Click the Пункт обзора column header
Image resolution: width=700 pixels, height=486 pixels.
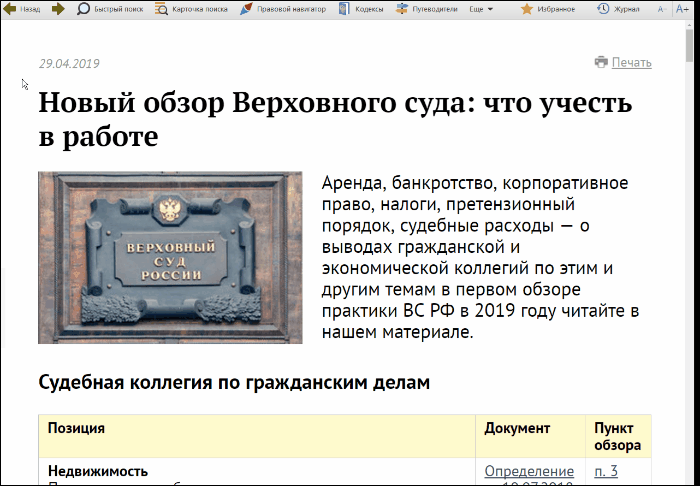pyautogui.click(x=617, y=436)
